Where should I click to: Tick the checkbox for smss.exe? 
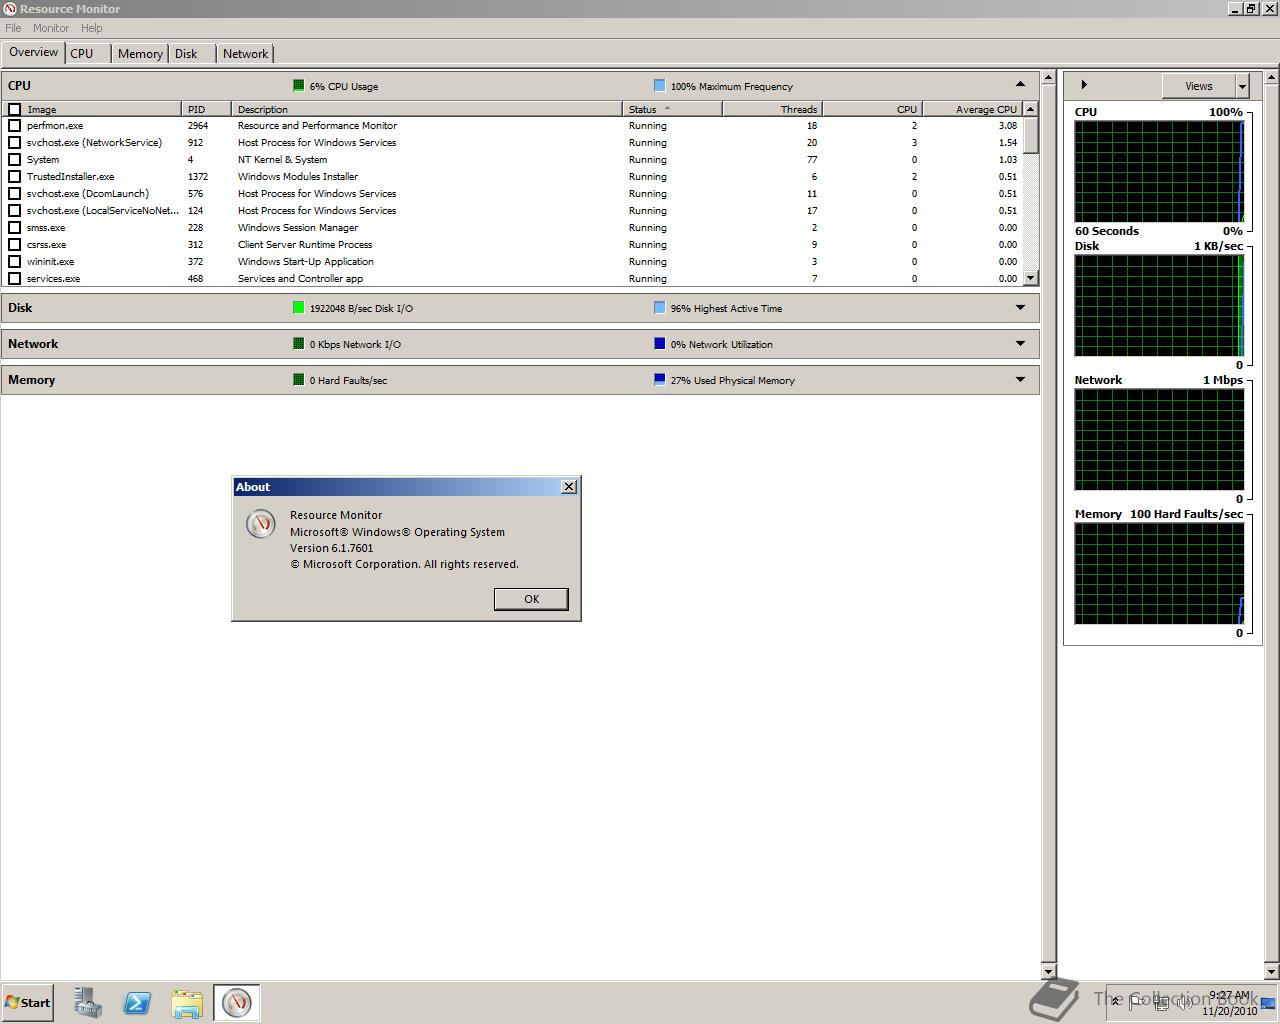click(x=15, y=228)
